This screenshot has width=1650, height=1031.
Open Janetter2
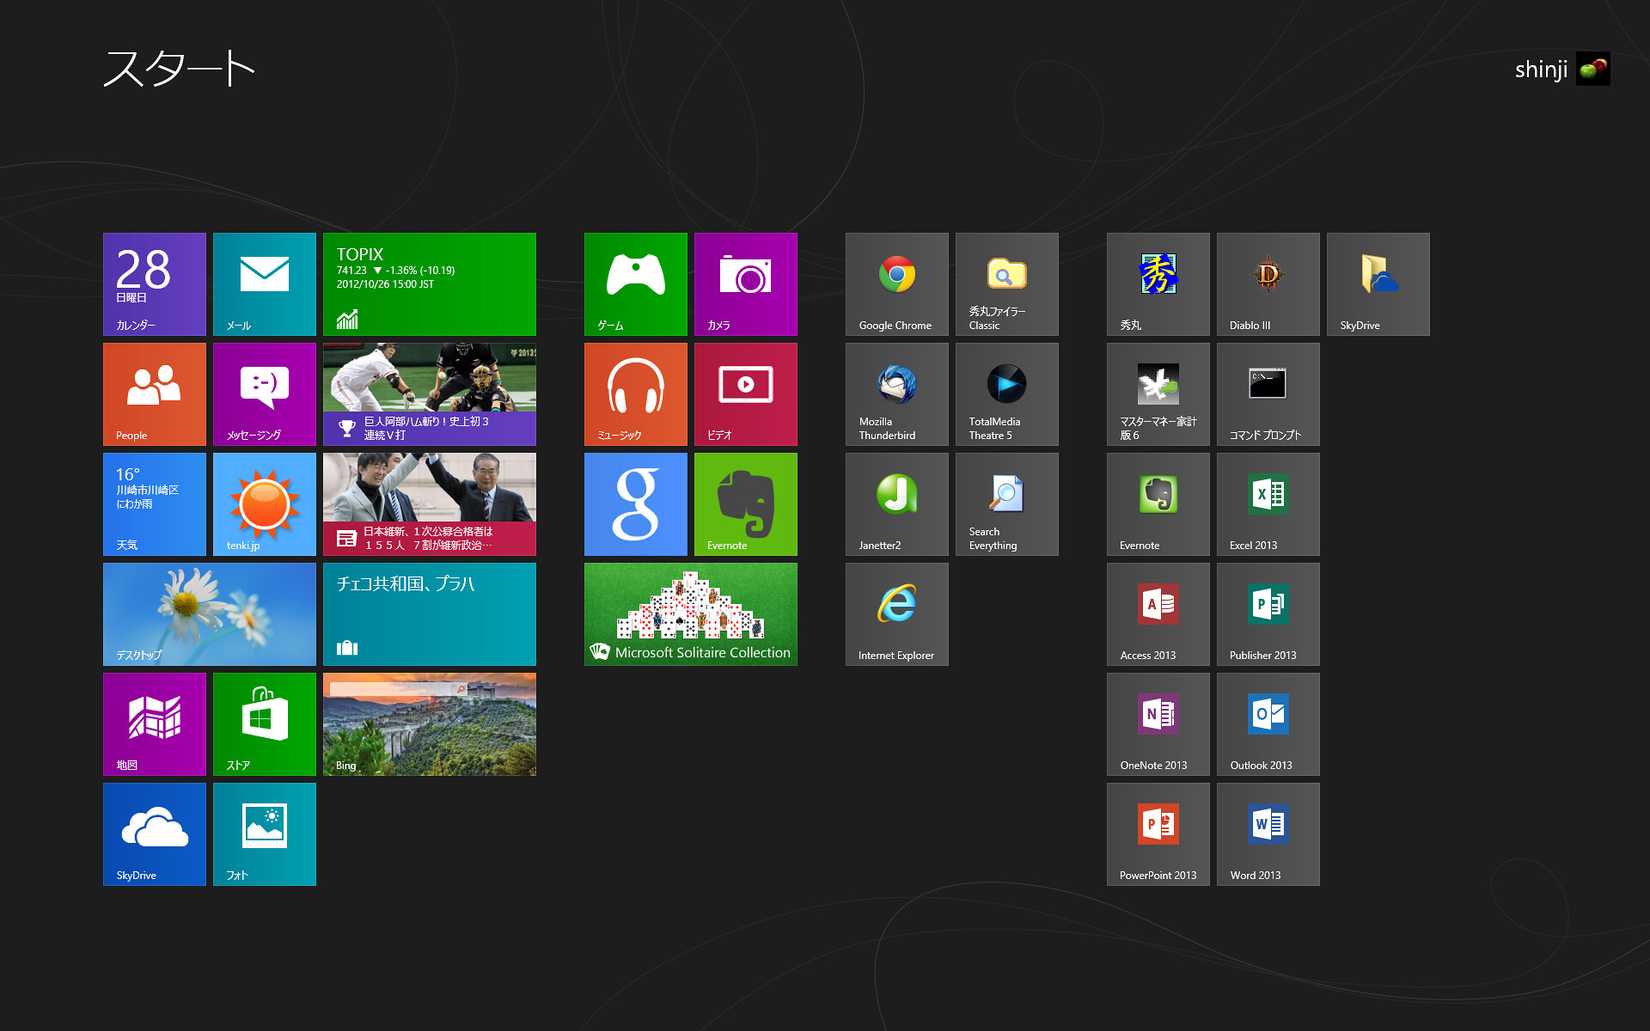896,504
